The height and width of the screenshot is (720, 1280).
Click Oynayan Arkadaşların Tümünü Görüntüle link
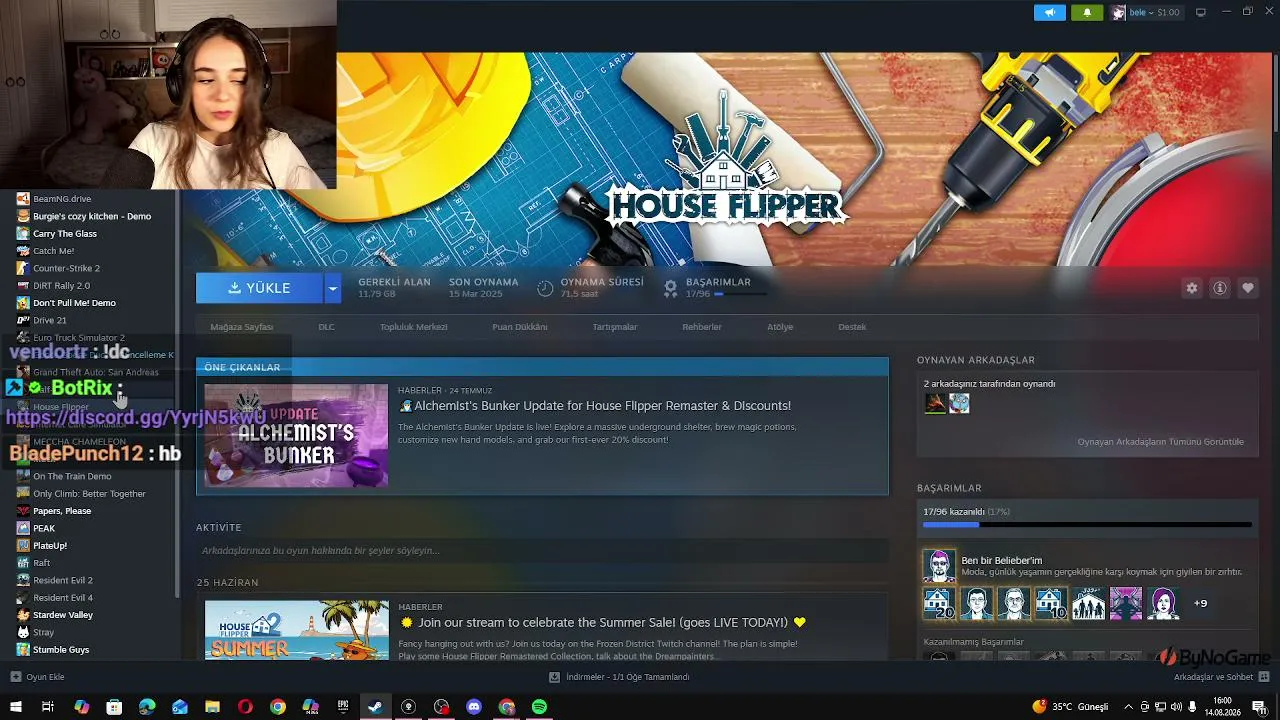click(x=1160, y=442)
